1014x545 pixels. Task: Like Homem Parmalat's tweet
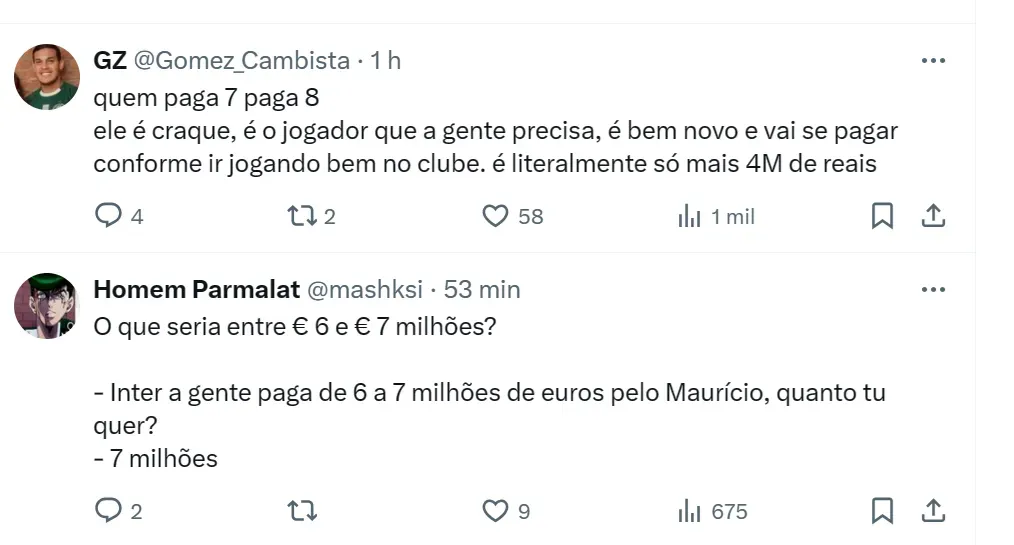(x=496, y=511)
